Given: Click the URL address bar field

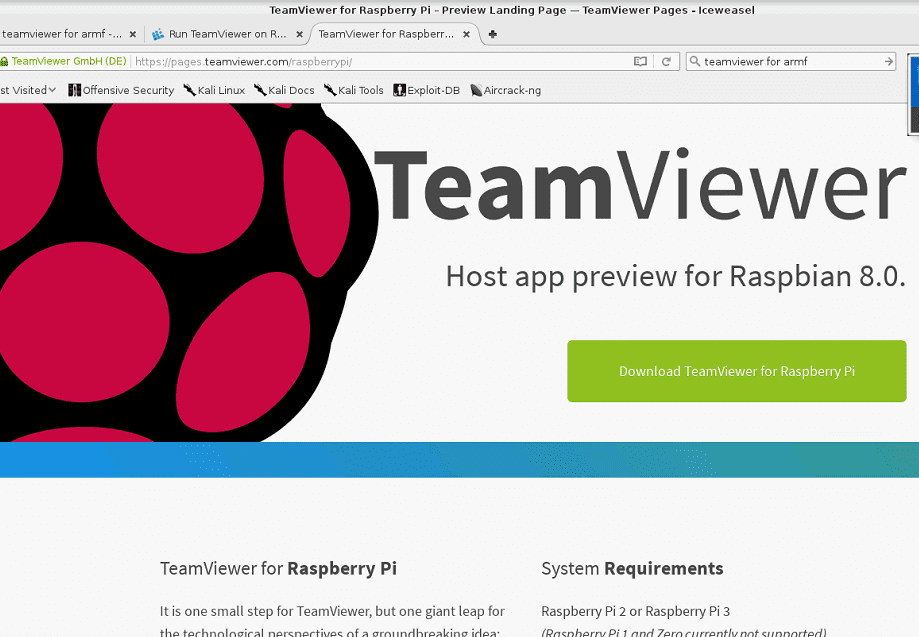Looking at the screenshot, I should point(380,62).
